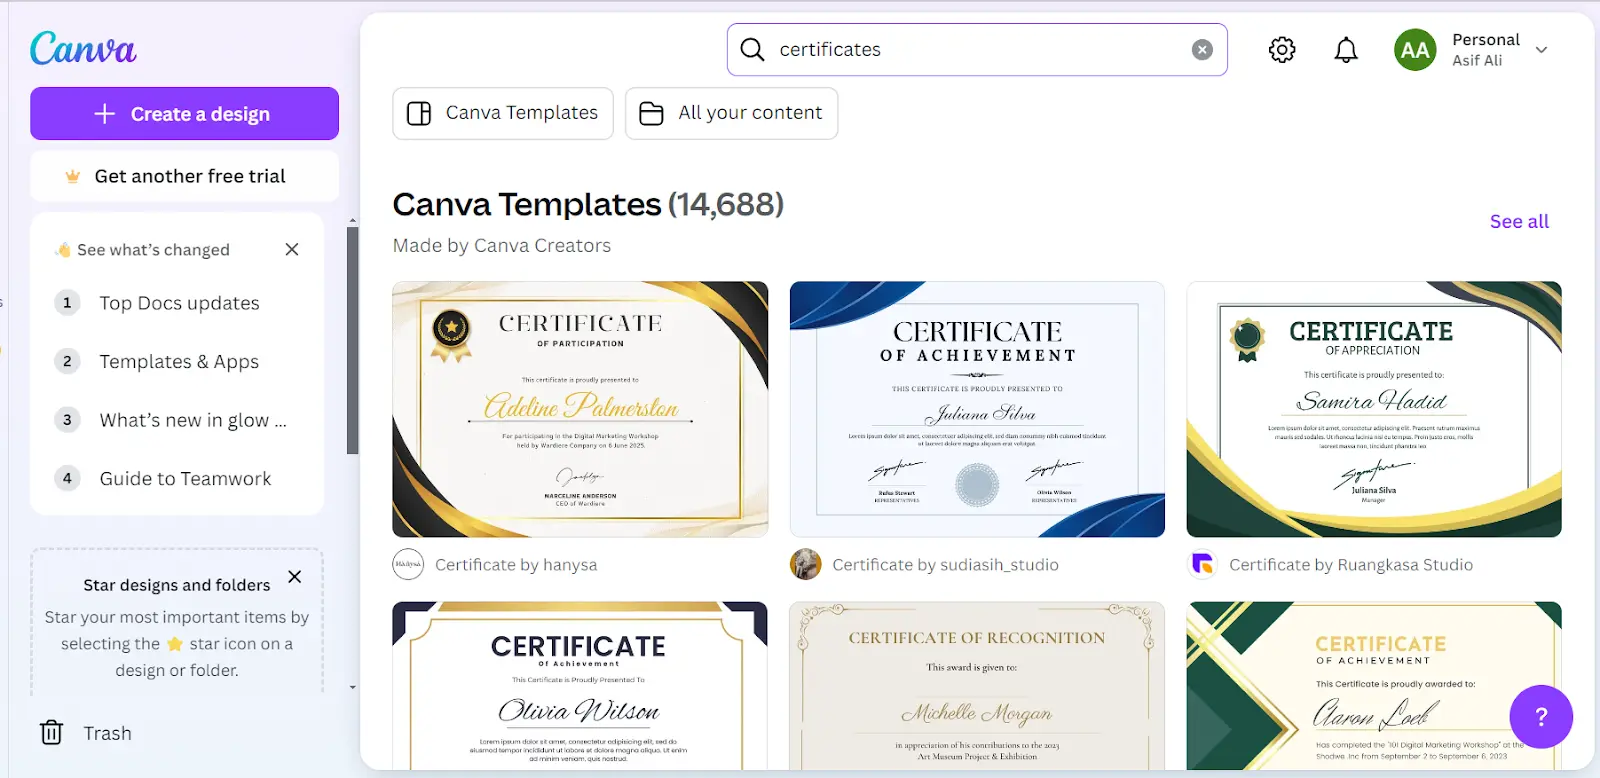
Task: Click the folder icon in All your content
Action: 651,113
